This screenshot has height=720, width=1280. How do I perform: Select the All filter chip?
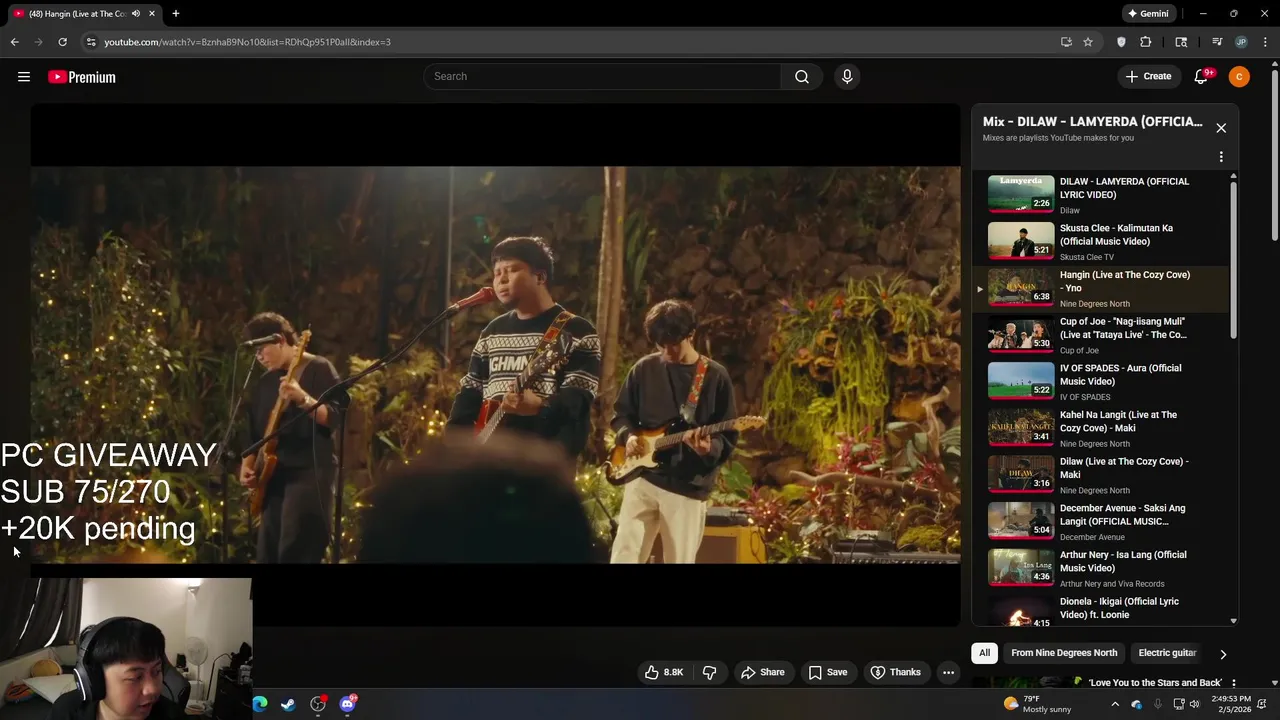(x=984, y=653)
